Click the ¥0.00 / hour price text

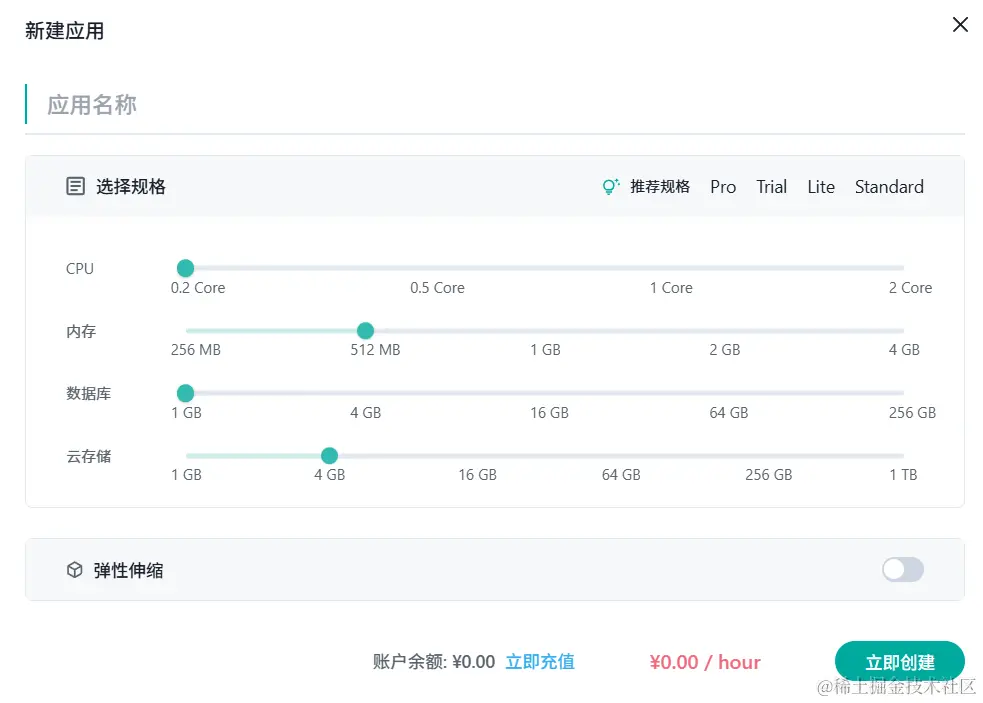coord(705,662)
